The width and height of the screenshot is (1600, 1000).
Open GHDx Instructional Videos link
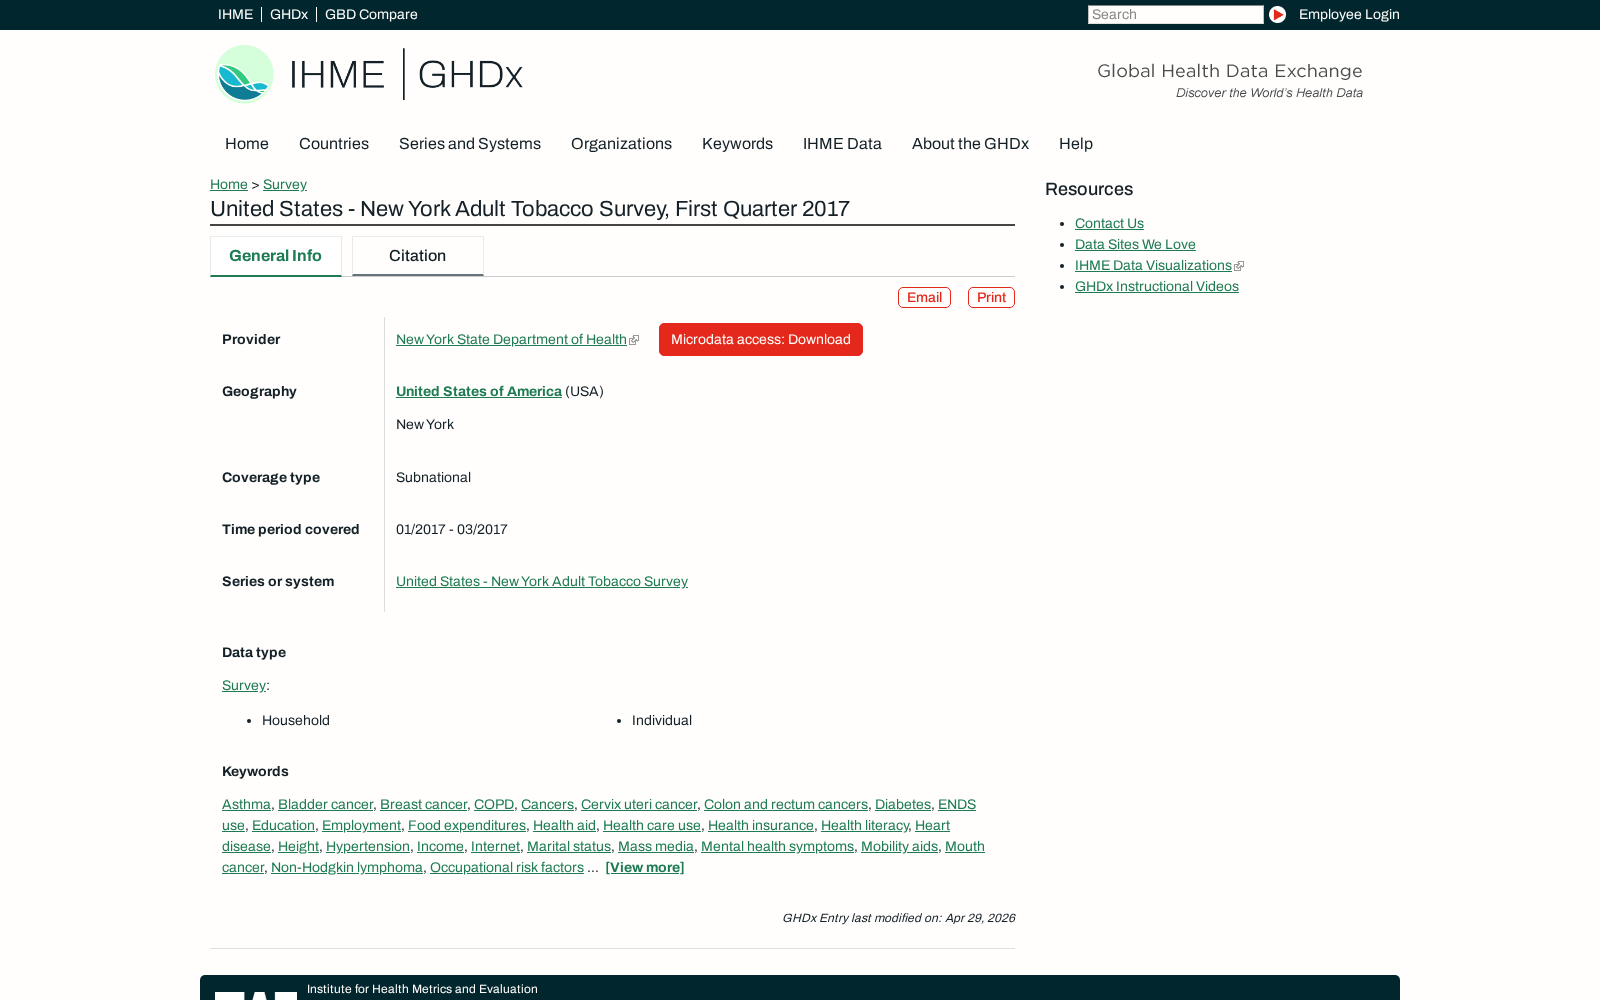coord(1157,286)
